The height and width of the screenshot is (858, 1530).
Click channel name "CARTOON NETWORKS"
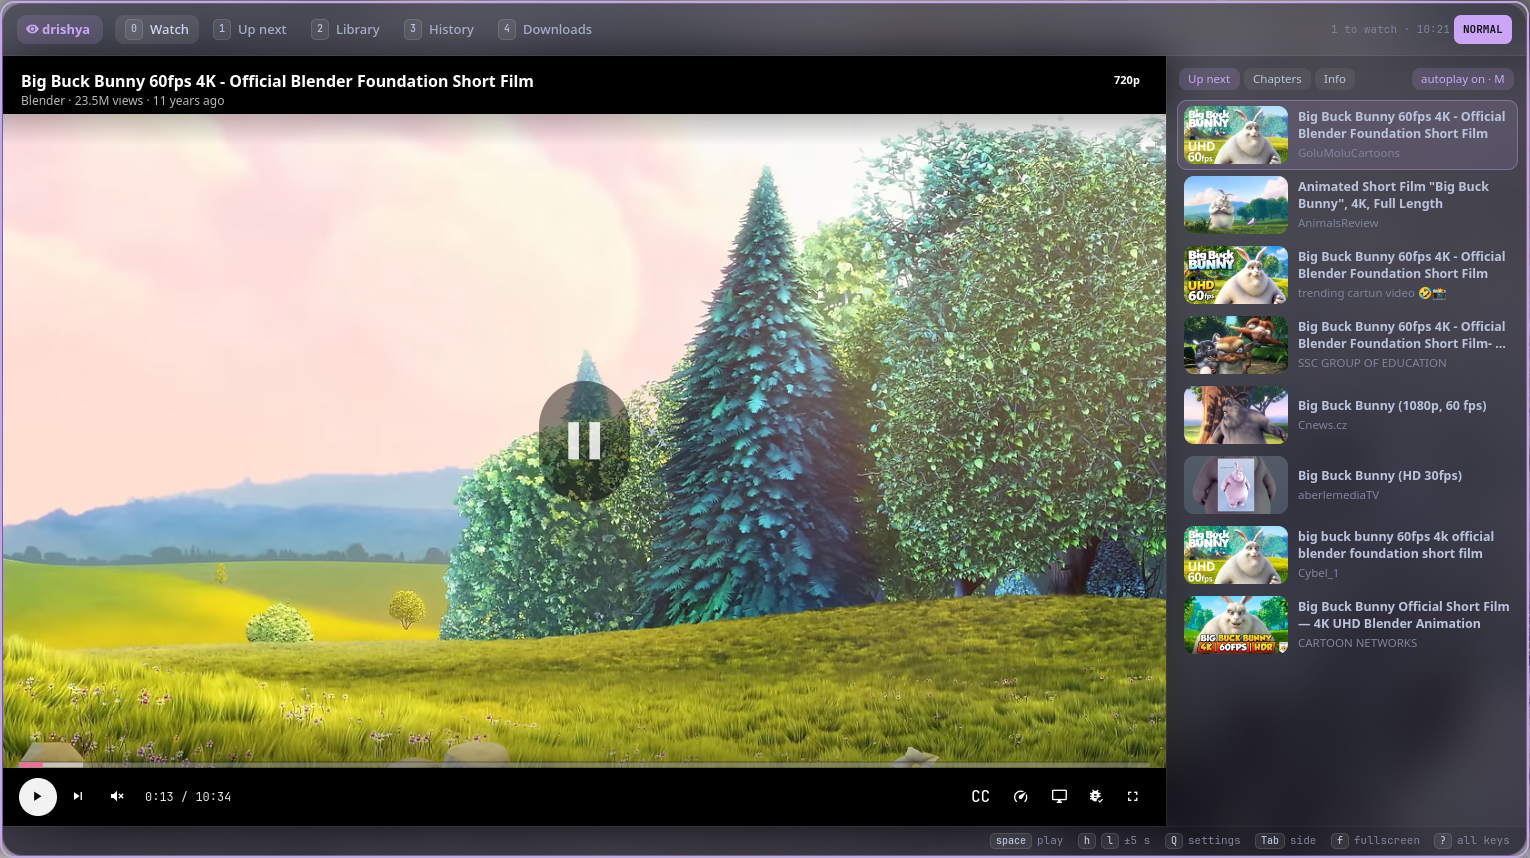(x=1357, y=644)
